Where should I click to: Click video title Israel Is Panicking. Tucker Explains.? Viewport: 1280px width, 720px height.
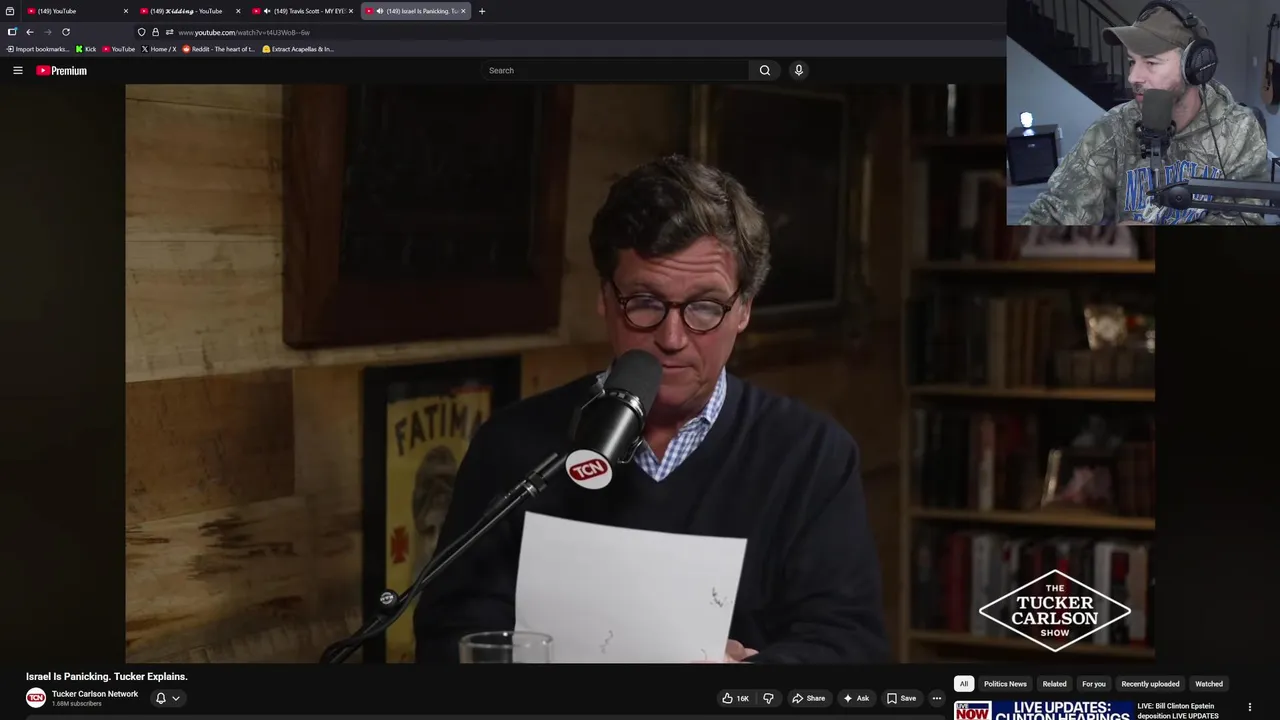[107, 676]
